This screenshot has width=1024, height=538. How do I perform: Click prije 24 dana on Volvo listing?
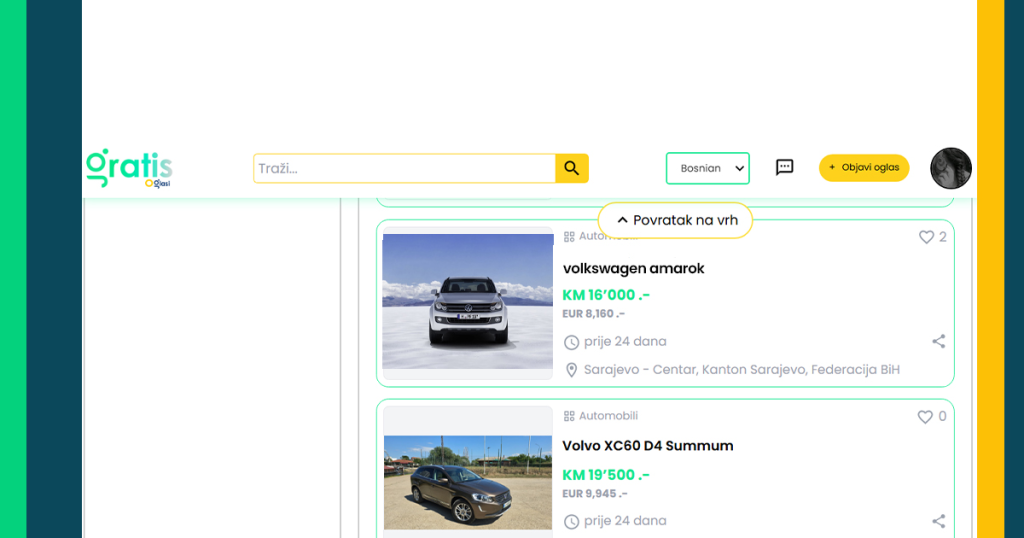pyautogui.click(x=625, y=521)
